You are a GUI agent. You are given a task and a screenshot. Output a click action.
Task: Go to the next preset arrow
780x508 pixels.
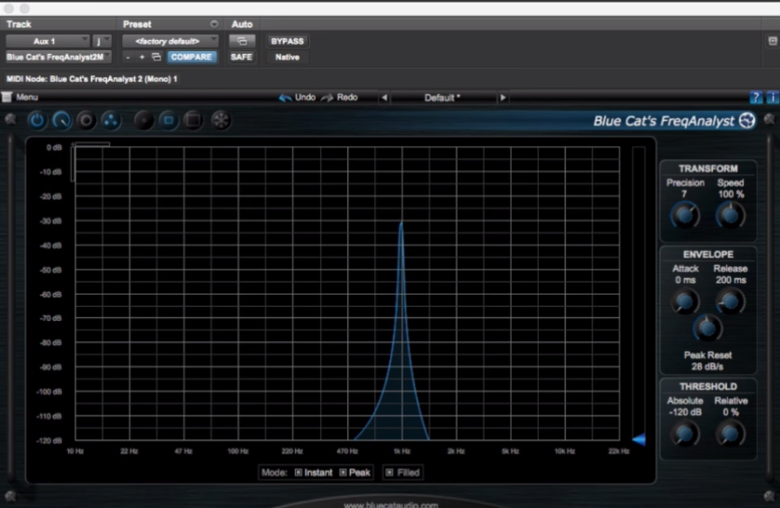point(503,98)
